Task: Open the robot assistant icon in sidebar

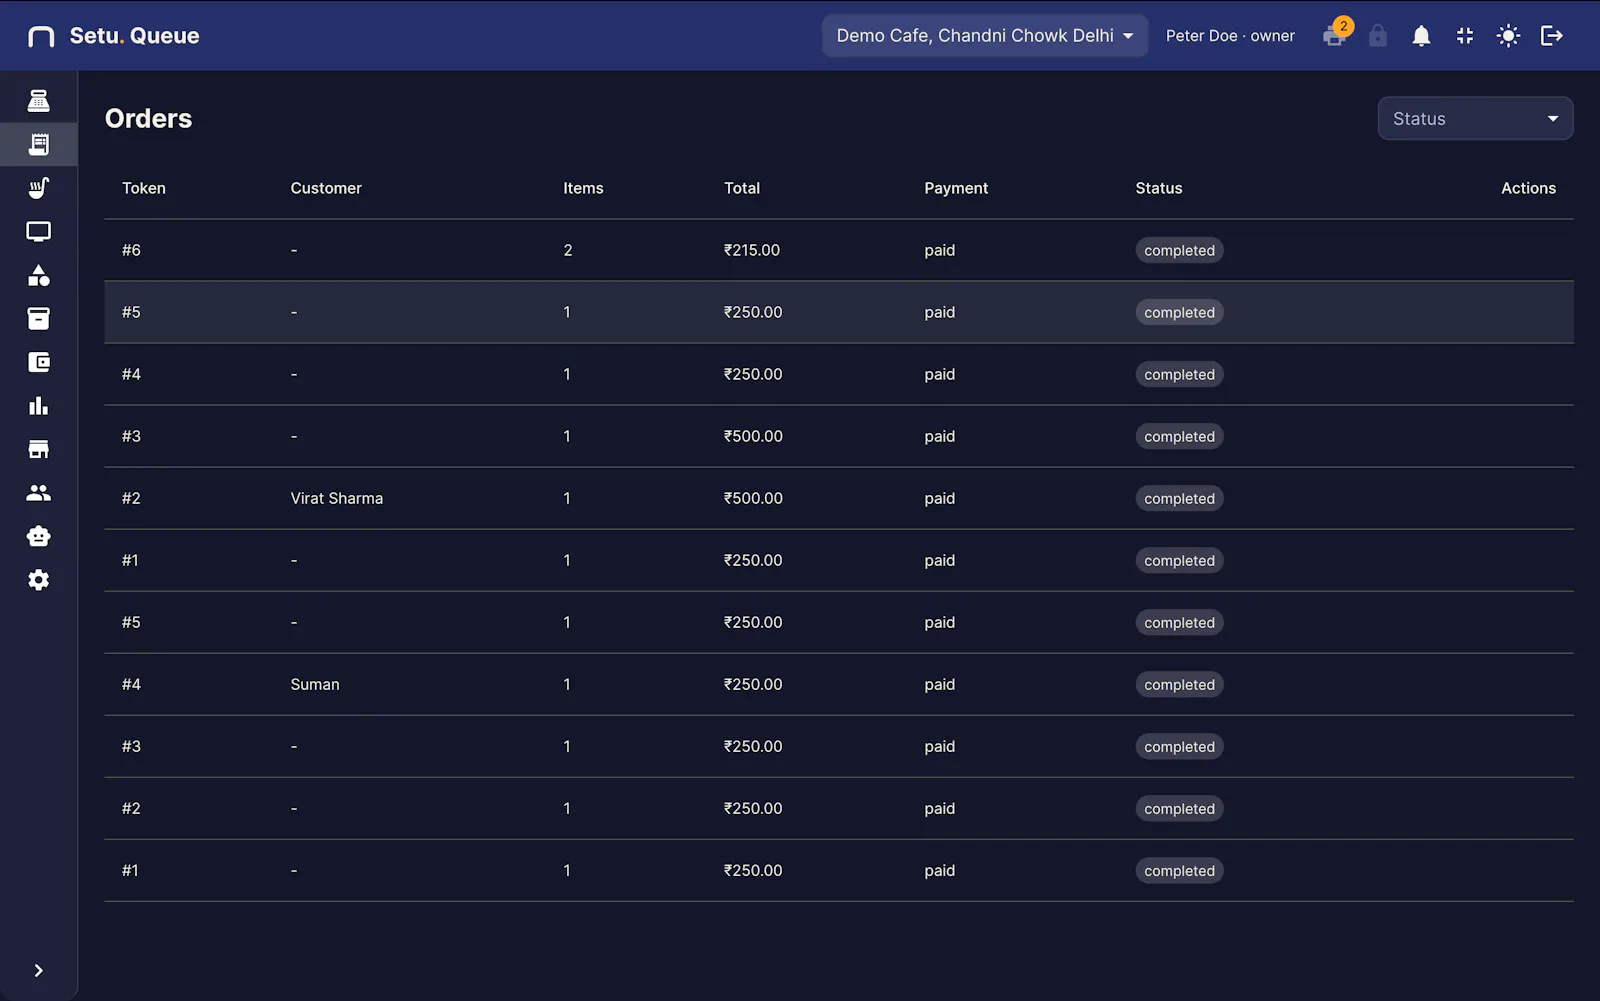Action: click(x=38, y=536)
